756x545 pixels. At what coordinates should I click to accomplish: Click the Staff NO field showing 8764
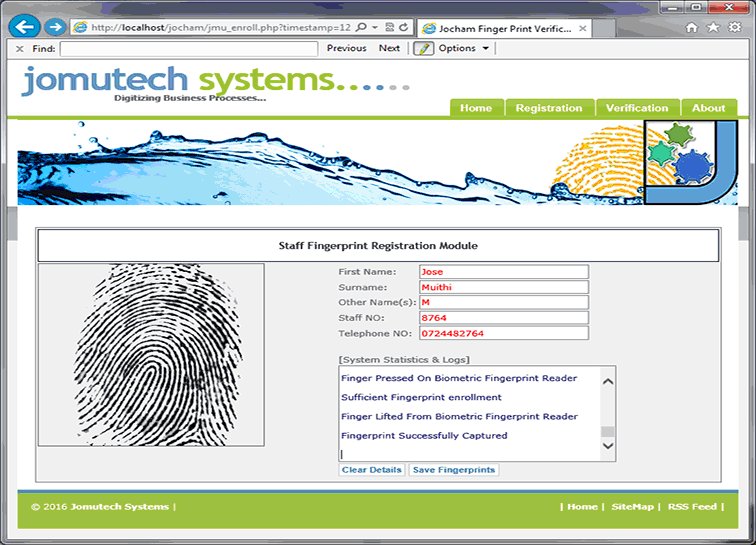click(x=504, y=318)
